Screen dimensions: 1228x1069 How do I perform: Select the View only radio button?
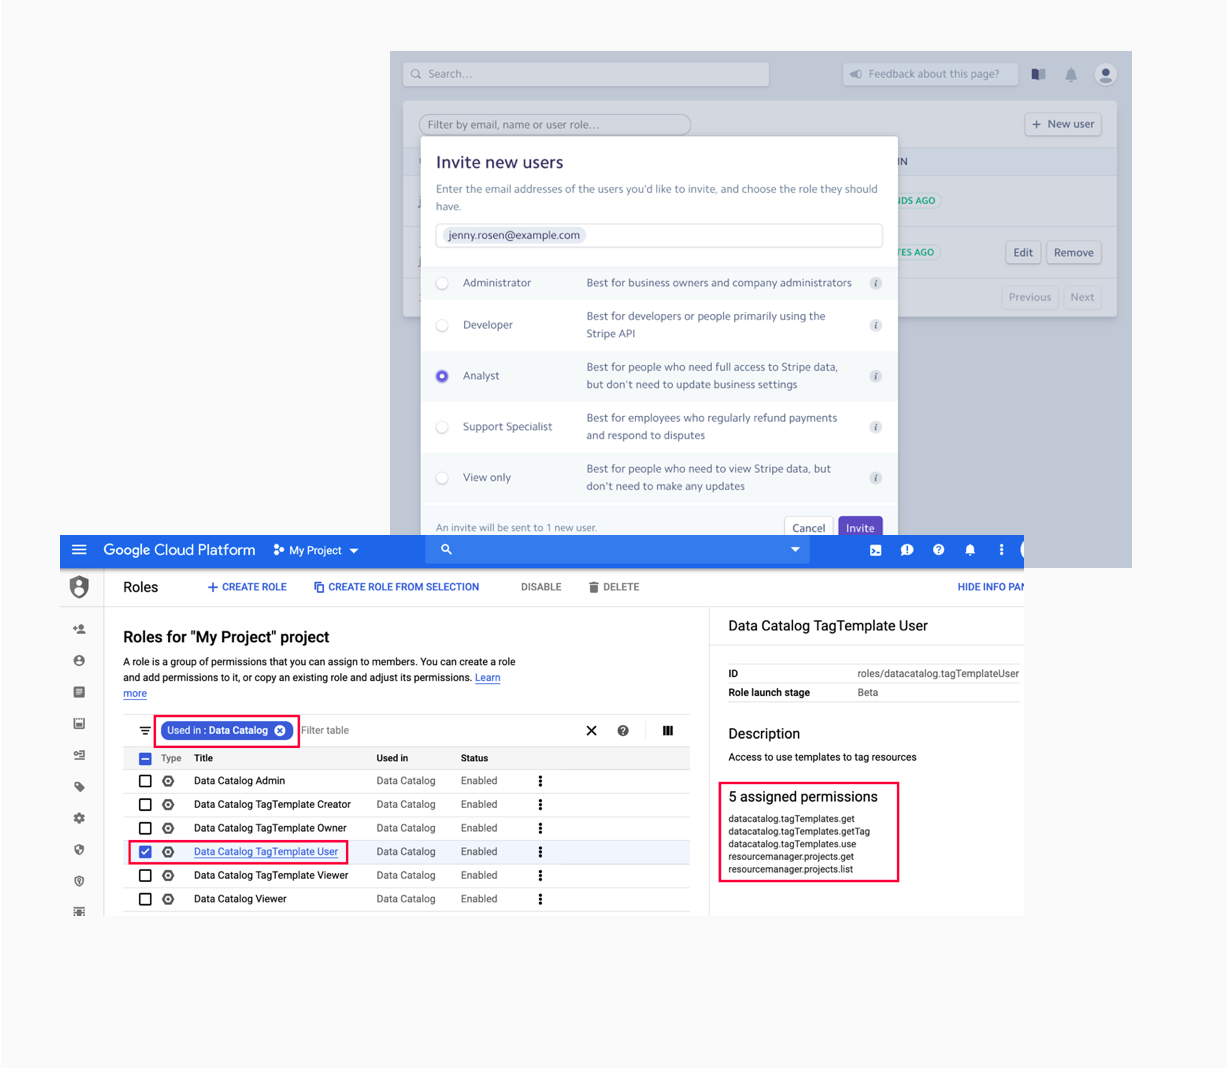pos(442,478)
